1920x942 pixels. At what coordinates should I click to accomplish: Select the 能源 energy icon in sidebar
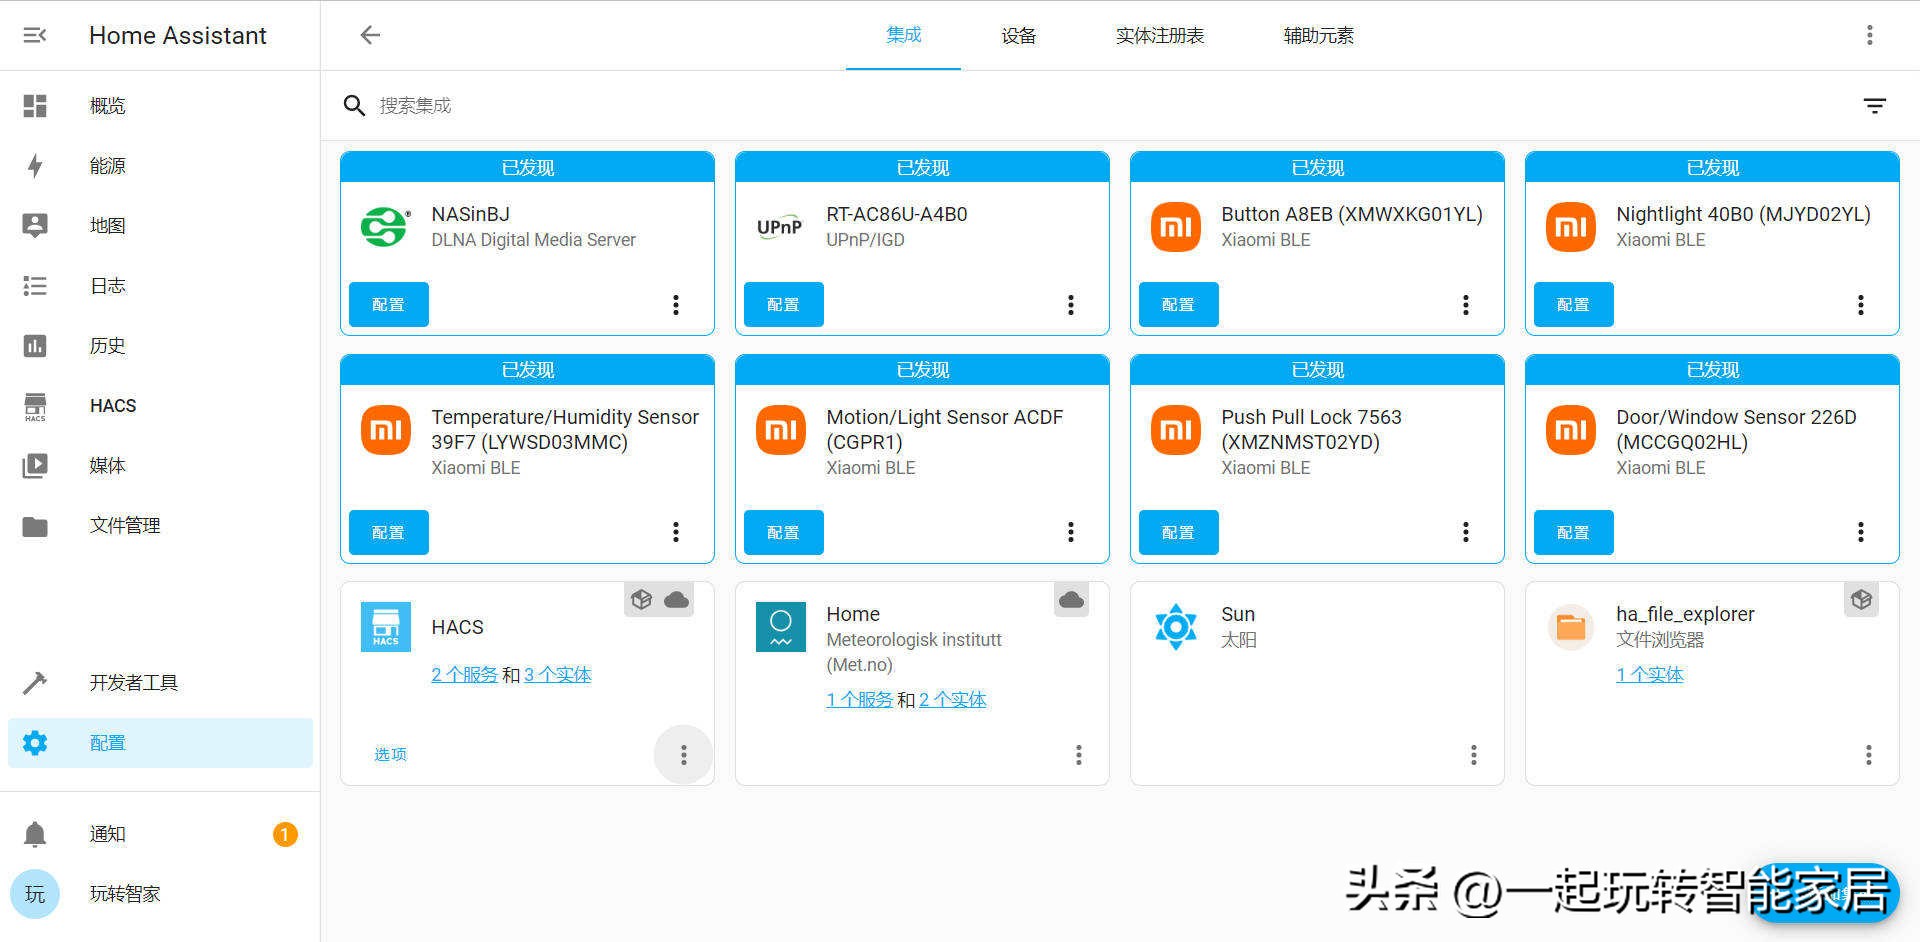35,165
